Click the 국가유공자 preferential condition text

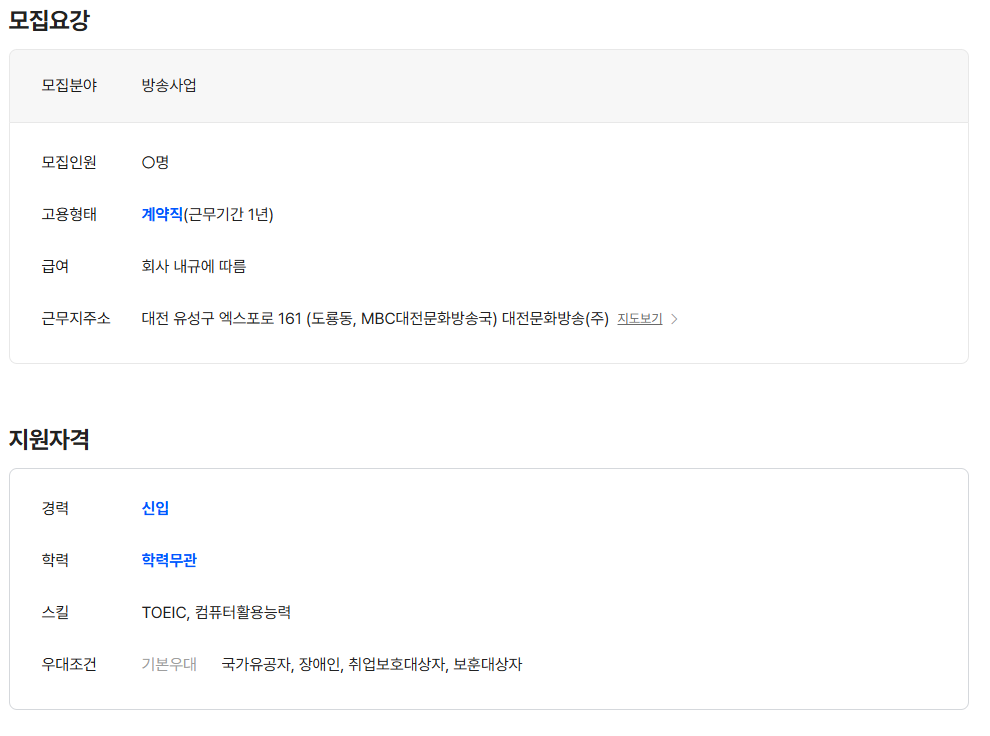256,664
